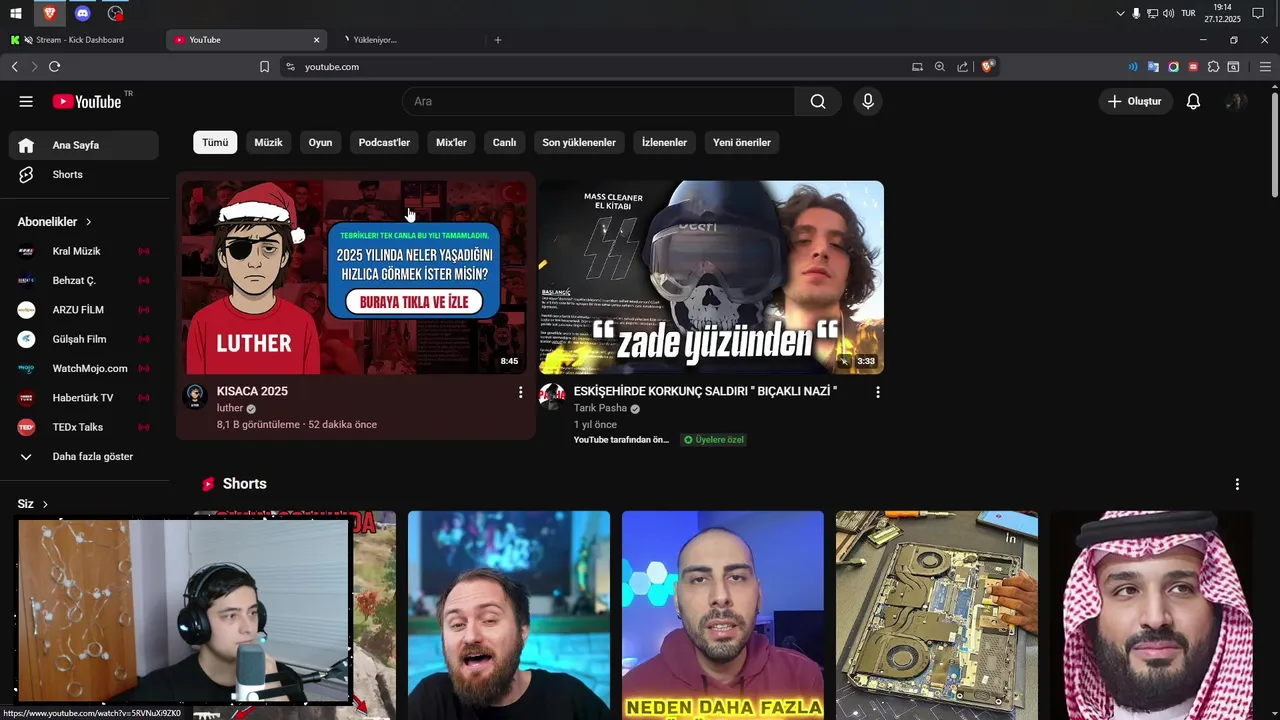Open Behzat Ç. subscription channel

click(x=84, y=281)
